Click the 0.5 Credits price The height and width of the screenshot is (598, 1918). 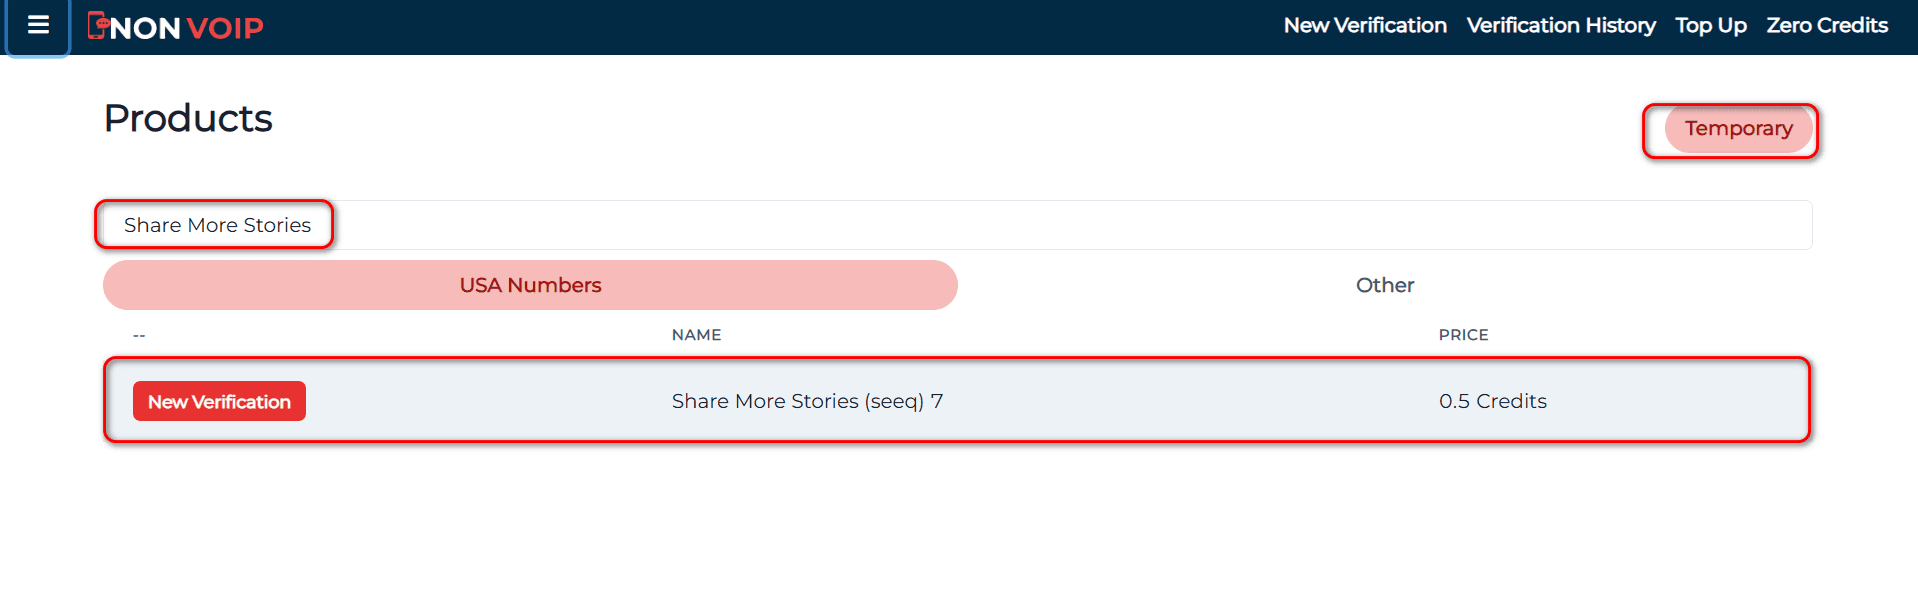coord(1492,401)
